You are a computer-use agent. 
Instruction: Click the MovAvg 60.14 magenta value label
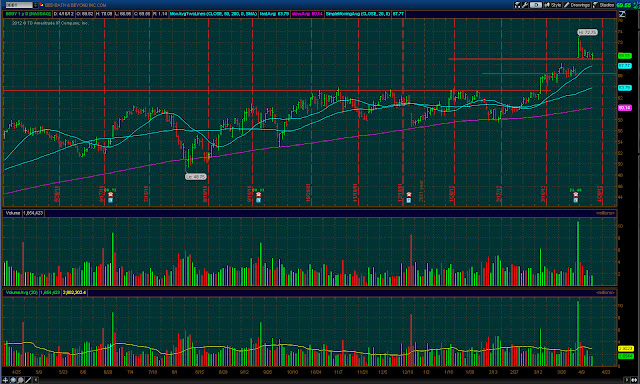[x=307, y=14]
